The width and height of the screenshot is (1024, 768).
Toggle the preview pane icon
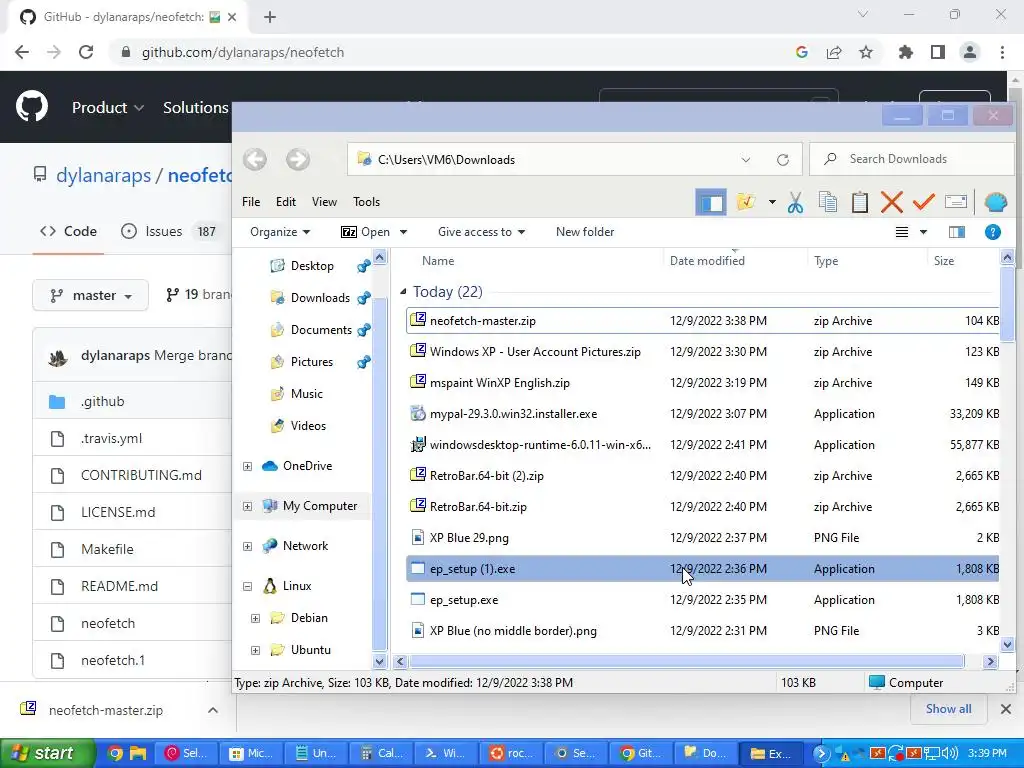pyautogui.click(x=957, y=232)
